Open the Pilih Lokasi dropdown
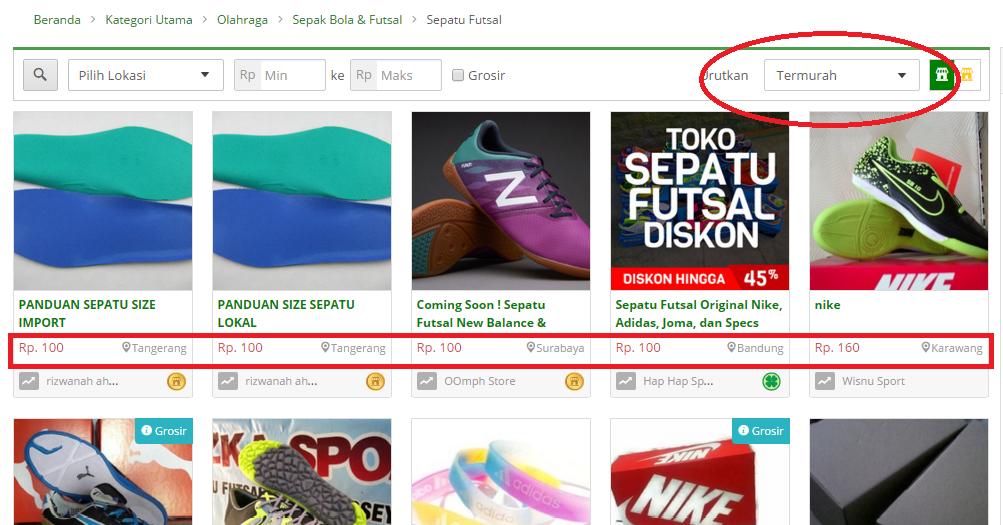This screenshot has width=1003, height=525. pos(146,75)
